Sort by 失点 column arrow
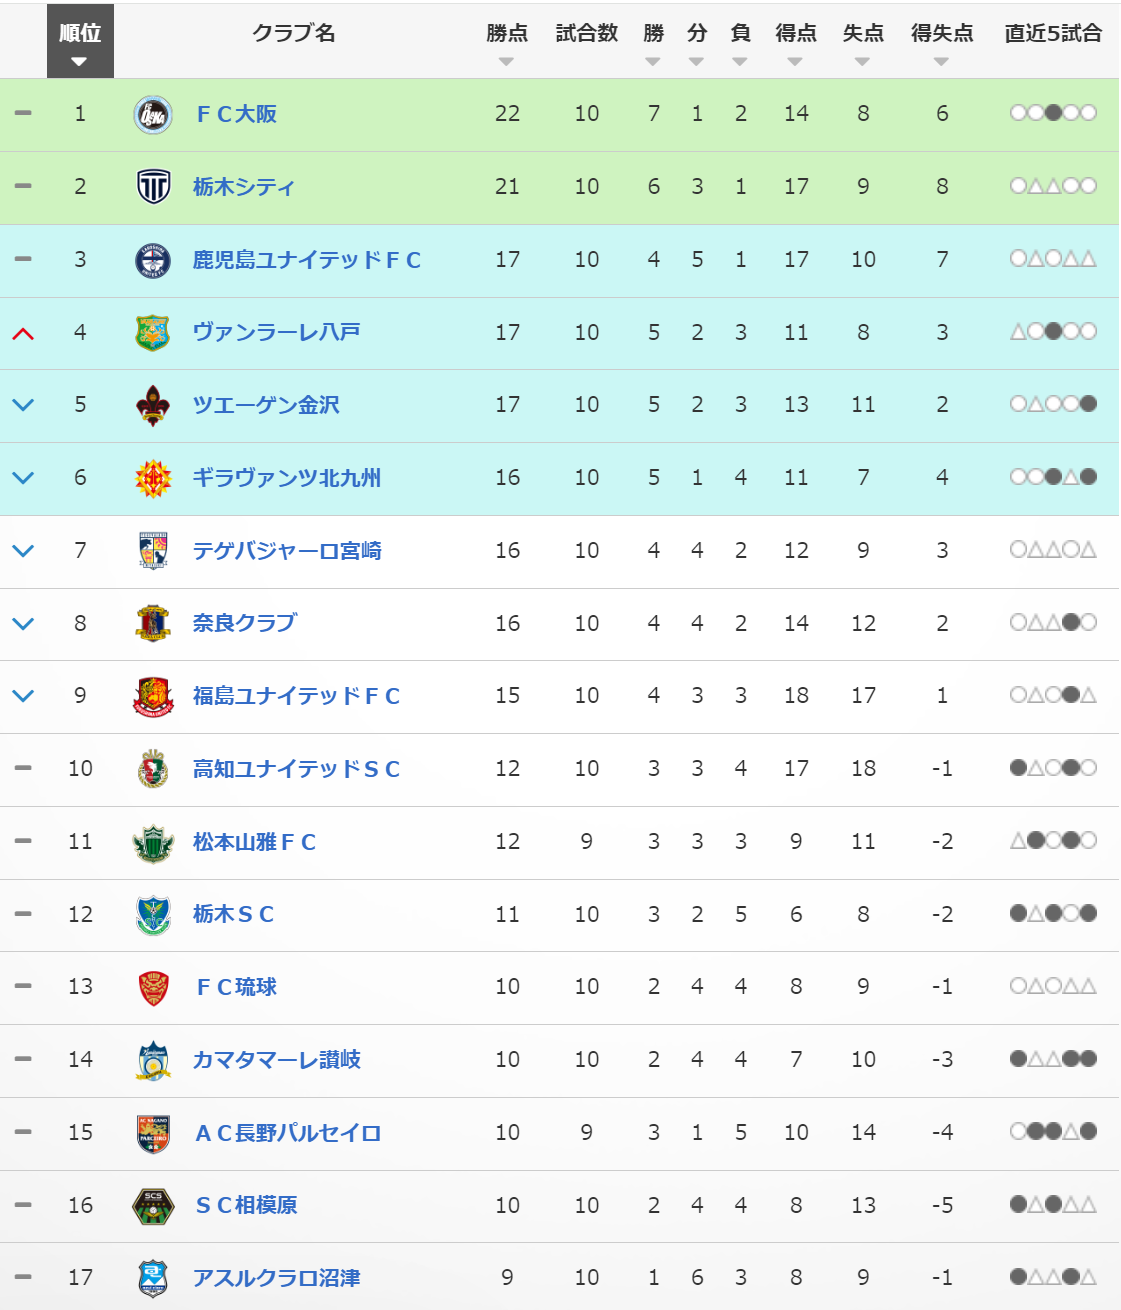Screen dimensions: 1121x1310 [862, 62]
